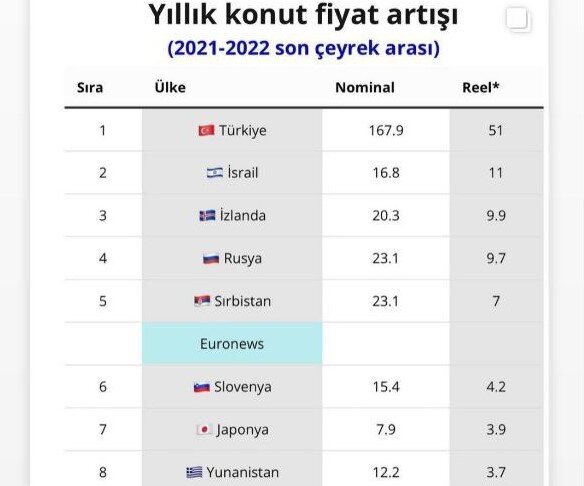This screenshot has height=486, width=584.
Task: Click the Sırbistan flag icon
Action: 202,301
